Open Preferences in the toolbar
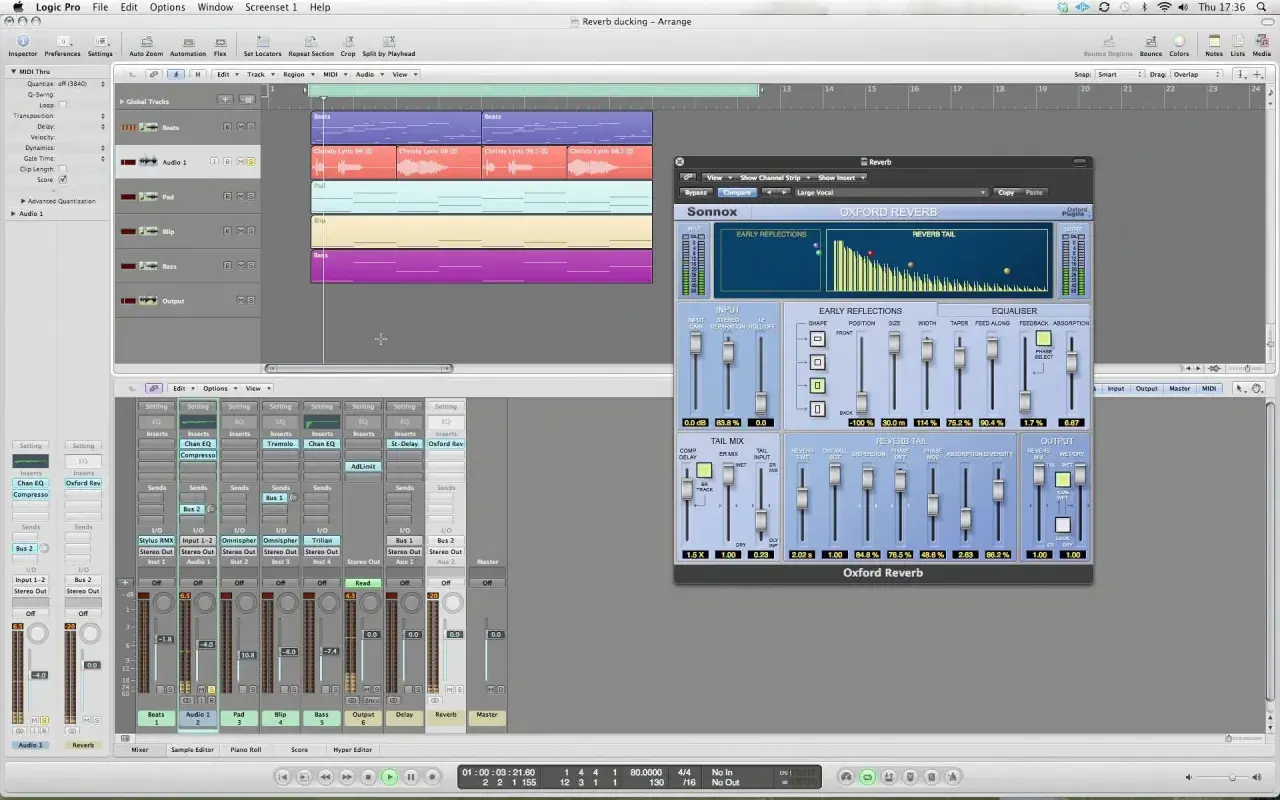The height and width of the screenshot is (800, 1280). click(x=62, y=45)
